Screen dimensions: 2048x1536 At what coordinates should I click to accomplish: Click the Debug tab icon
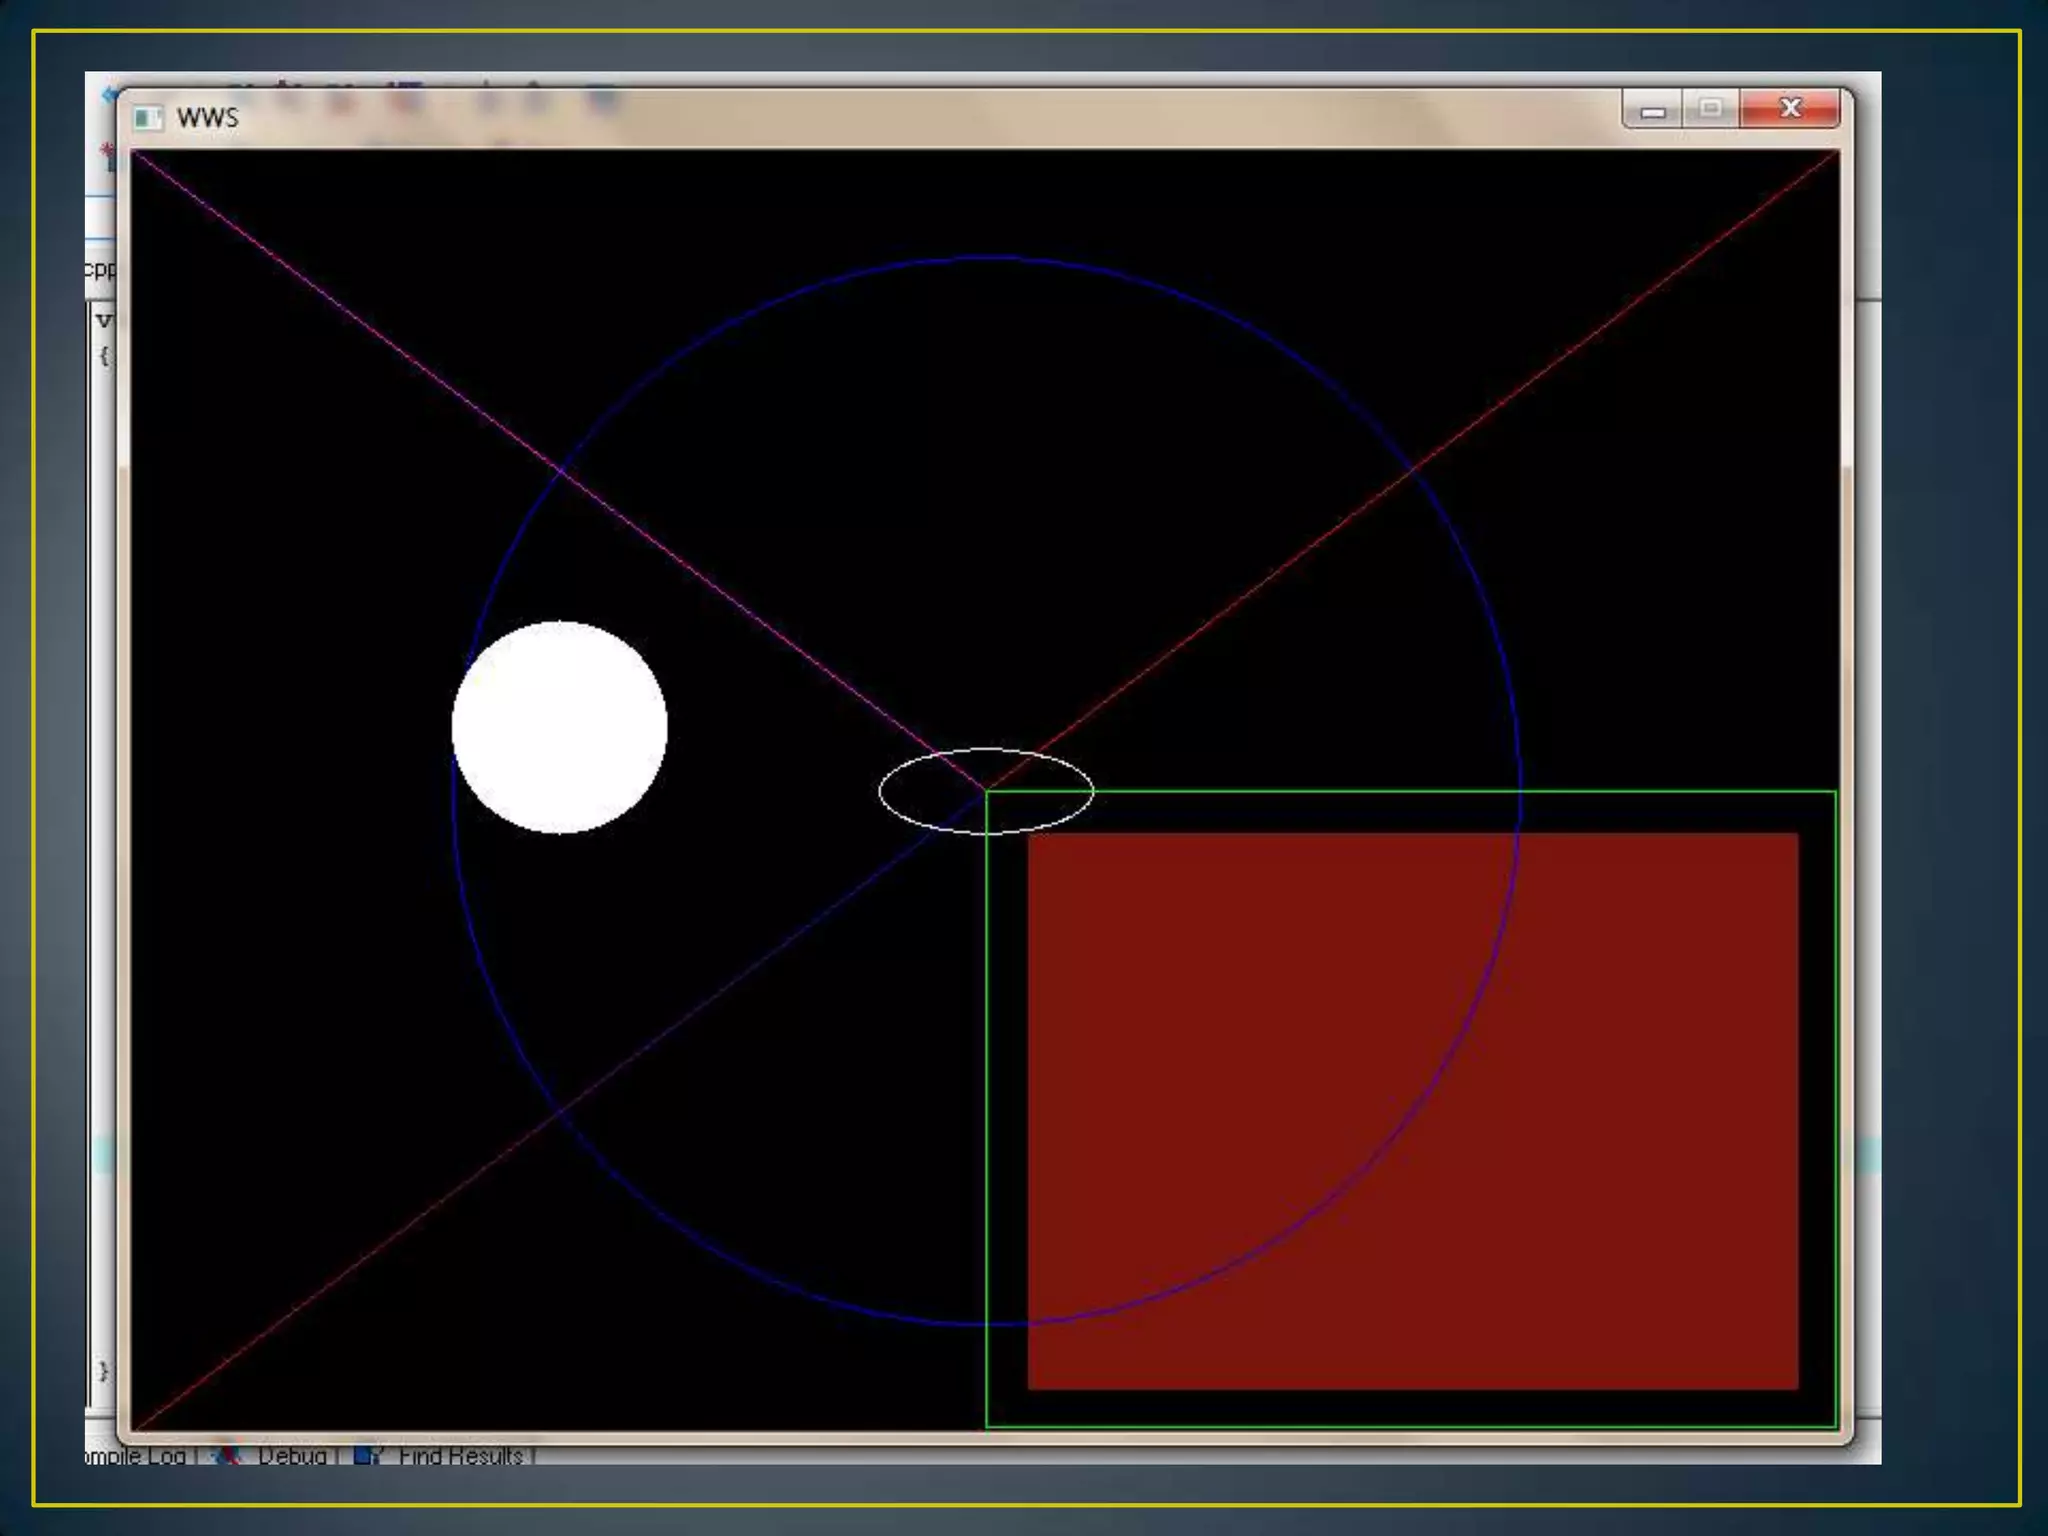(x=228, y=1455)
